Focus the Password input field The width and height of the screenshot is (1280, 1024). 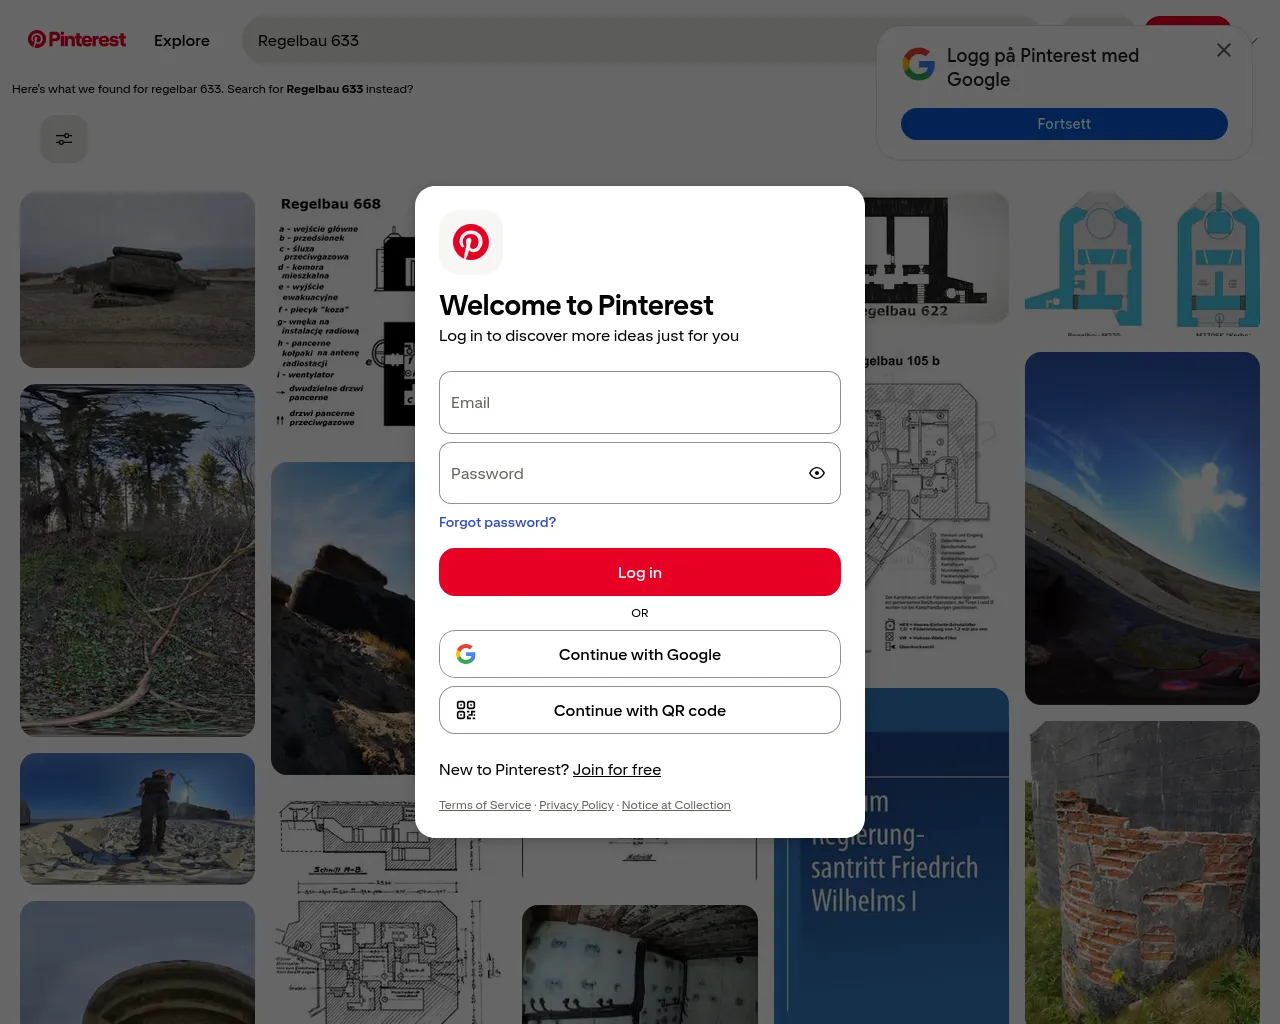tap(640, 473)
